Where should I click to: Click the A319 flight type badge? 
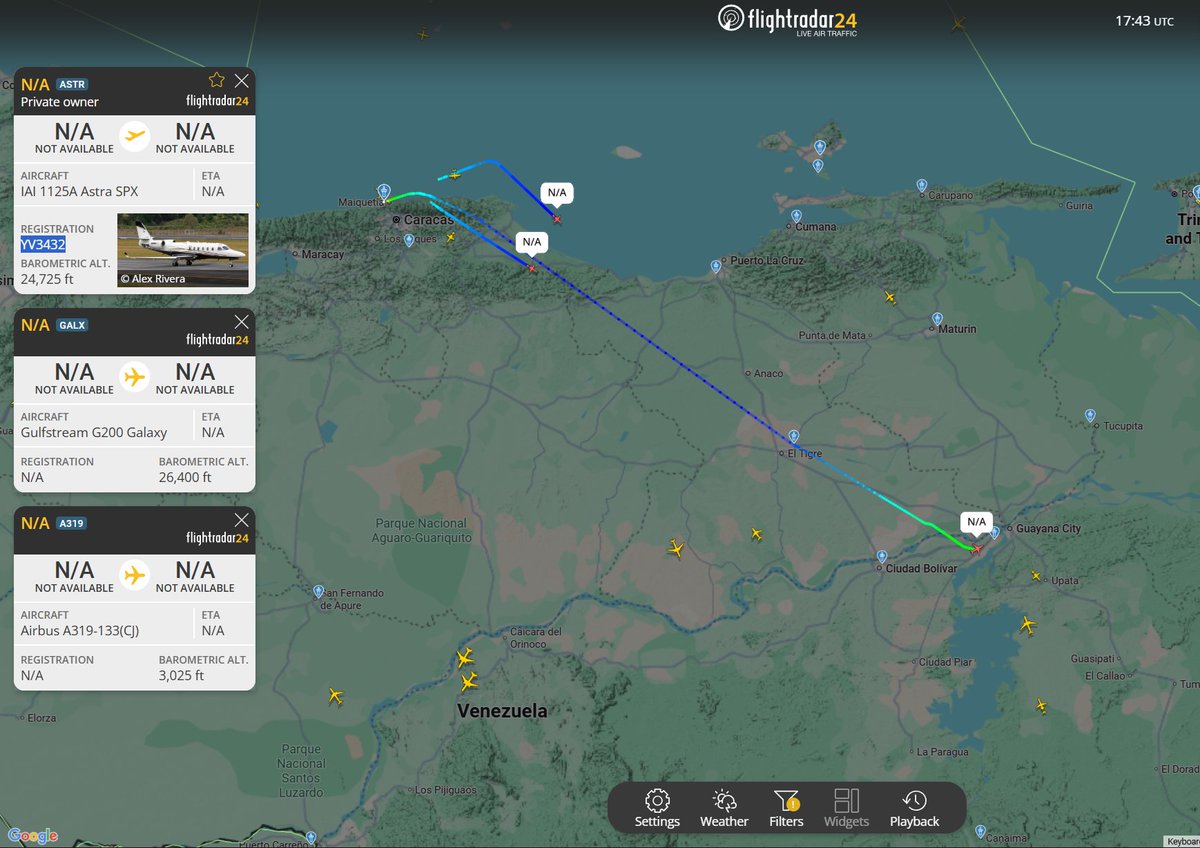pyautogui.click(x=73, y=524)
